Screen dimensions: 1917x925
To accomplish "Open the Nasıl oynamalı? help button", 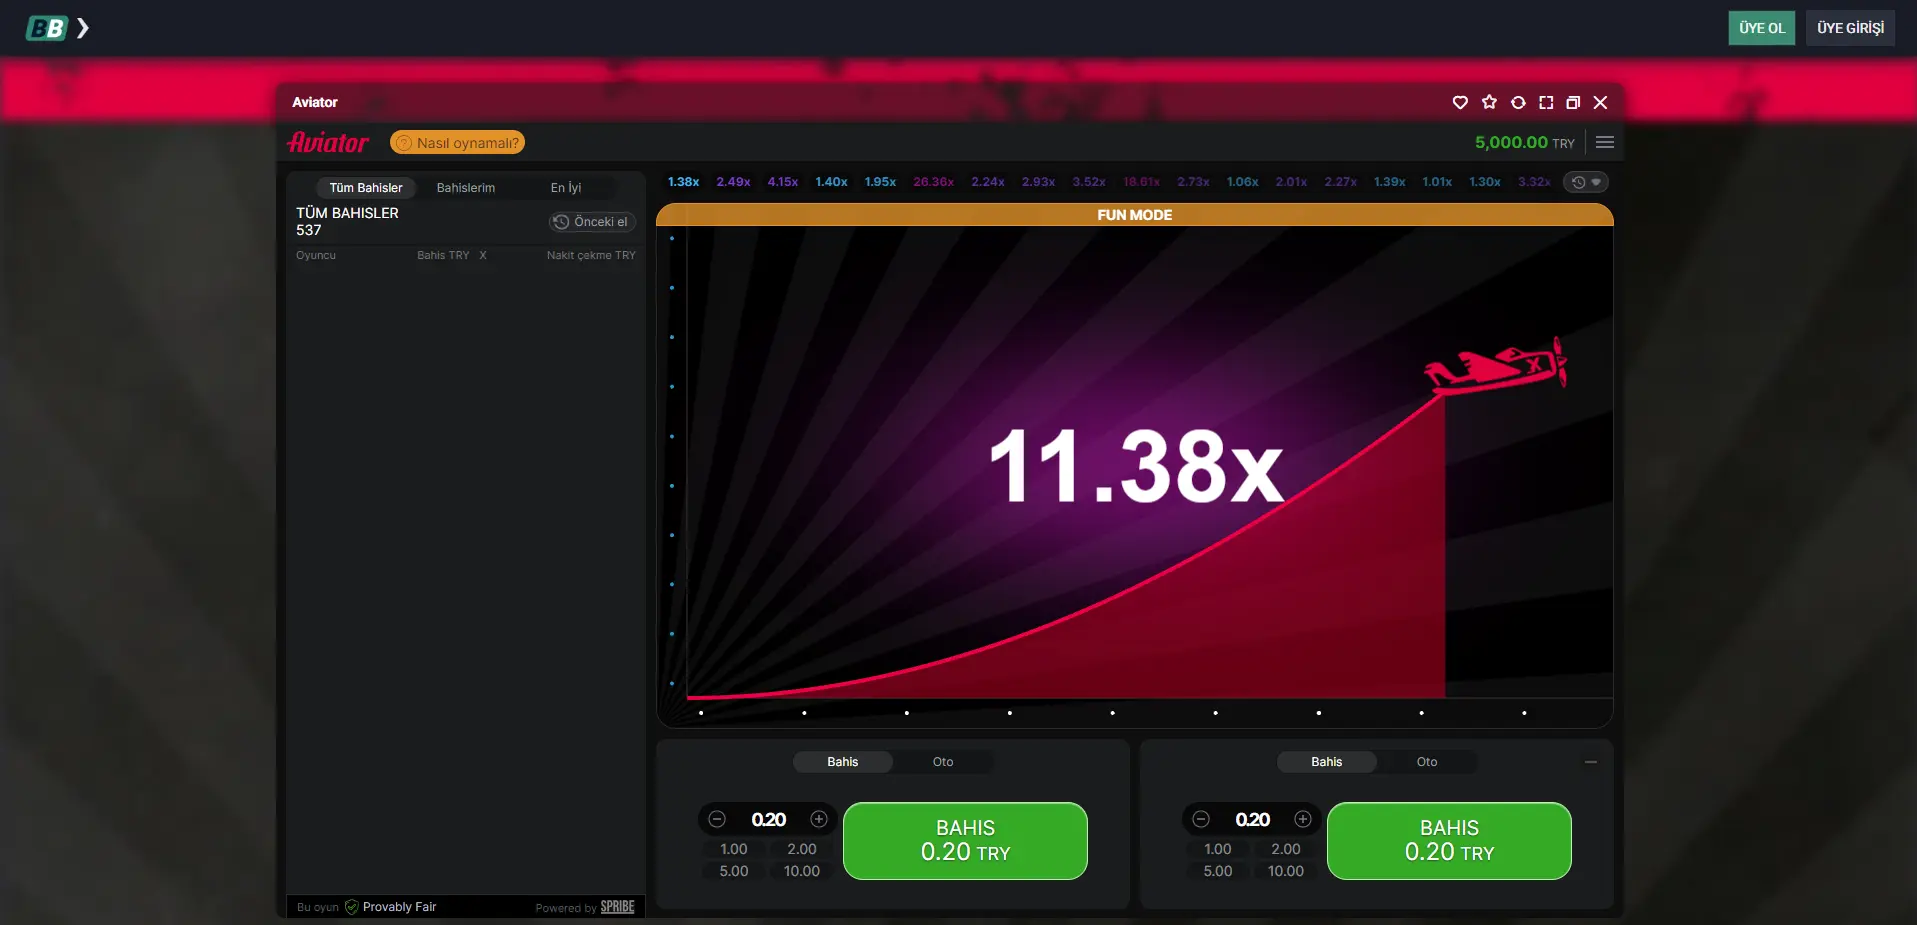I will (x=457, y=143).
